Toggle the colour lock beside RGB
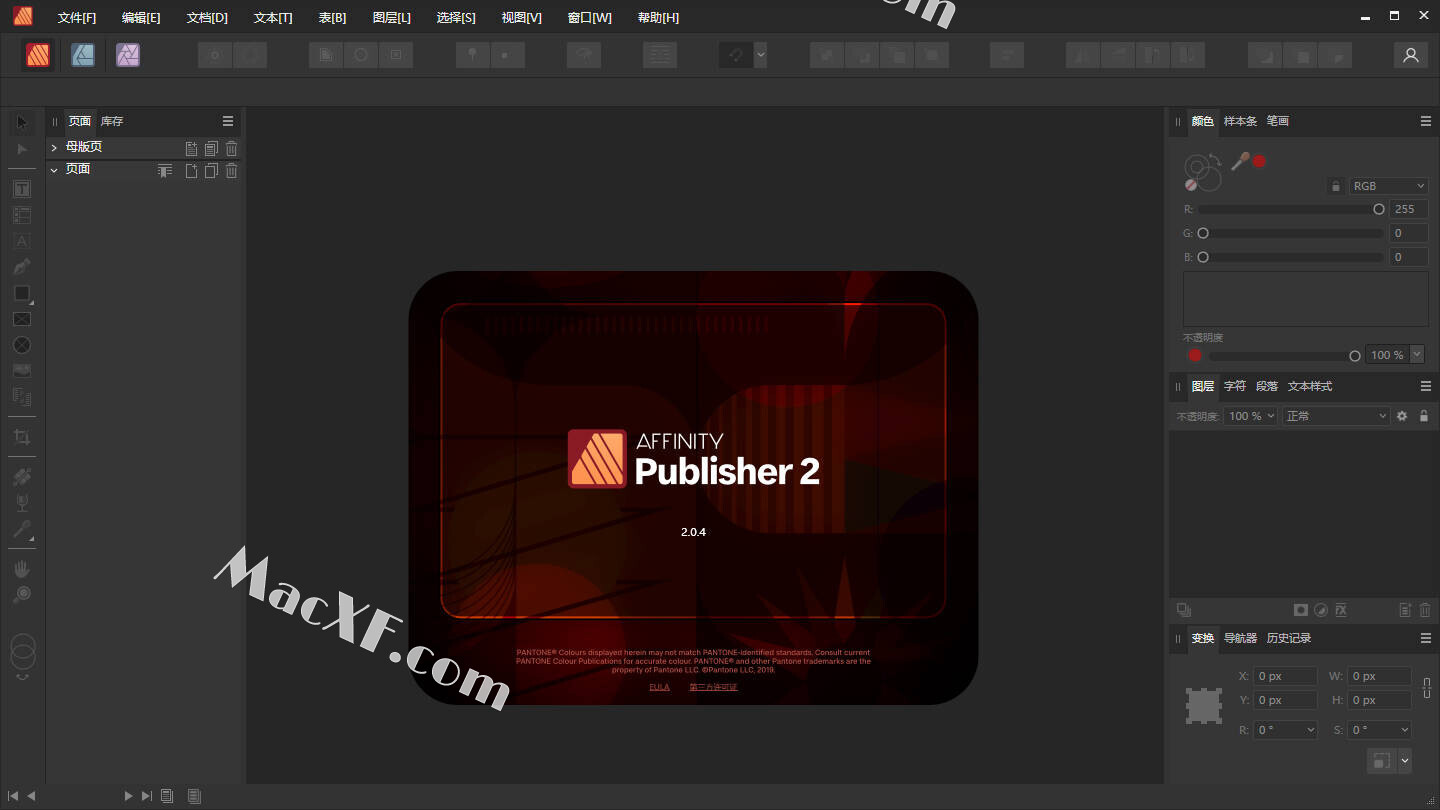Image resolution: width=1440 pixels, height=810 pixels. [x=1335, y=186]
